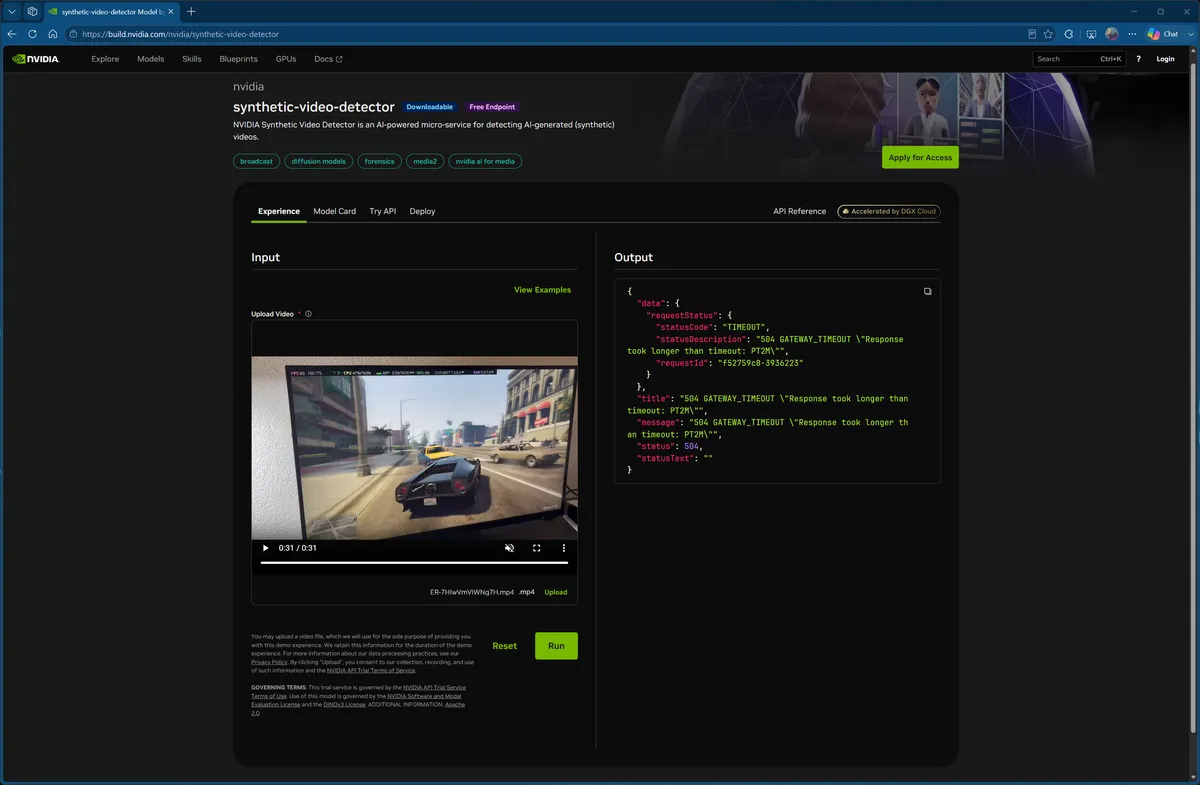
Task: Select the diffusion models tag
Action: [x=318, y=161]
